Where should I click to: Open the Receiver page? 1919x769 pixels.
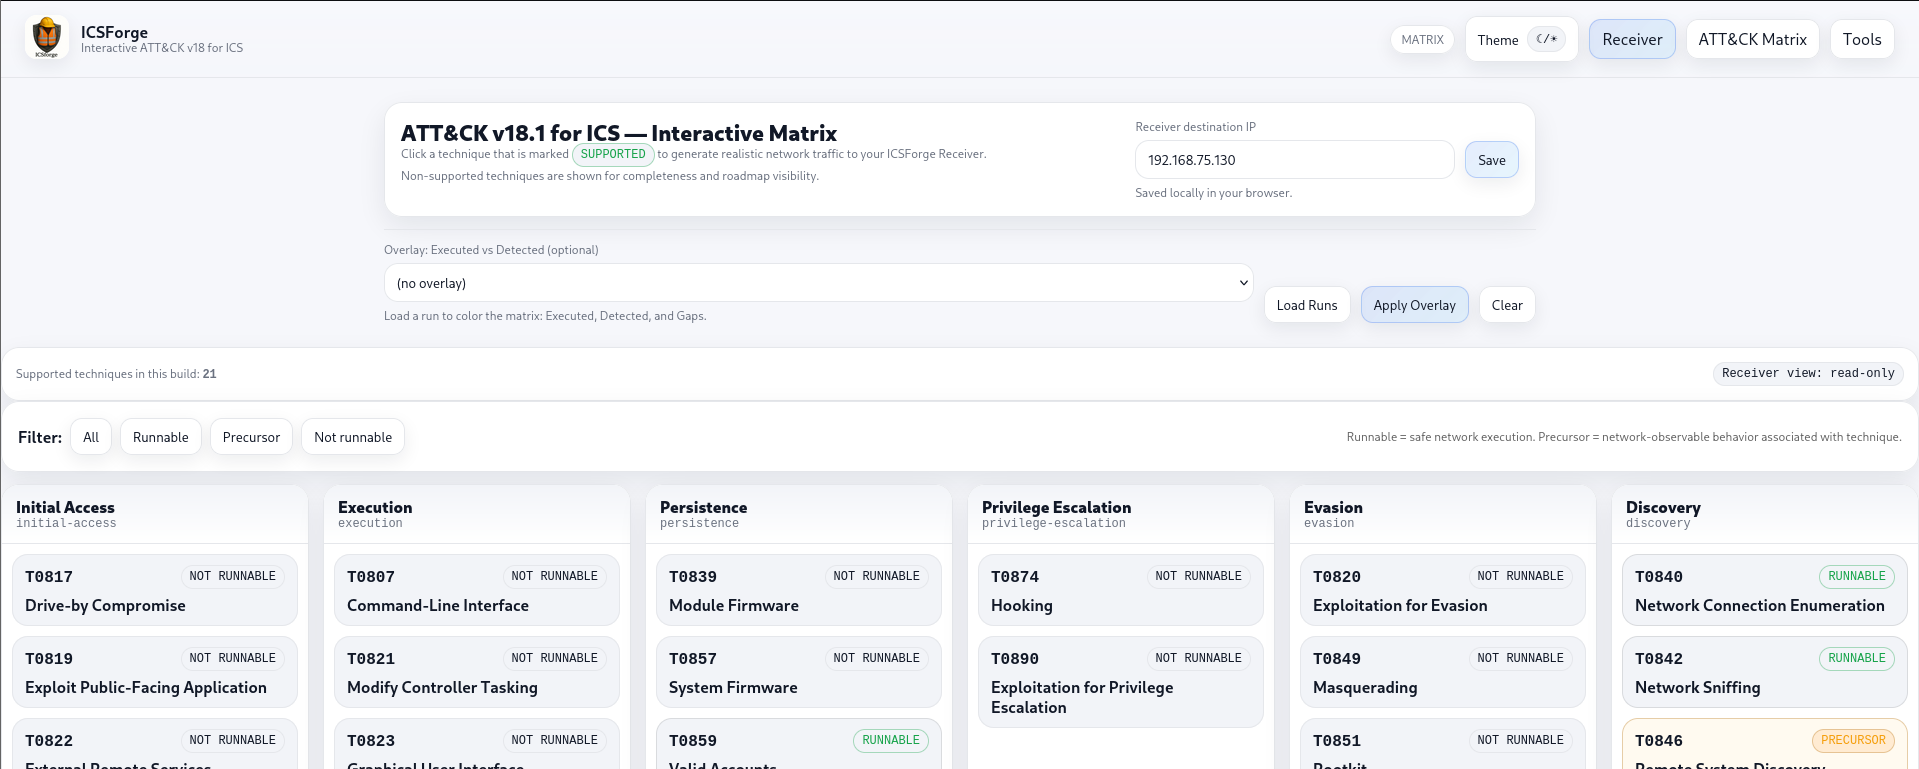tap(1631, 40)
